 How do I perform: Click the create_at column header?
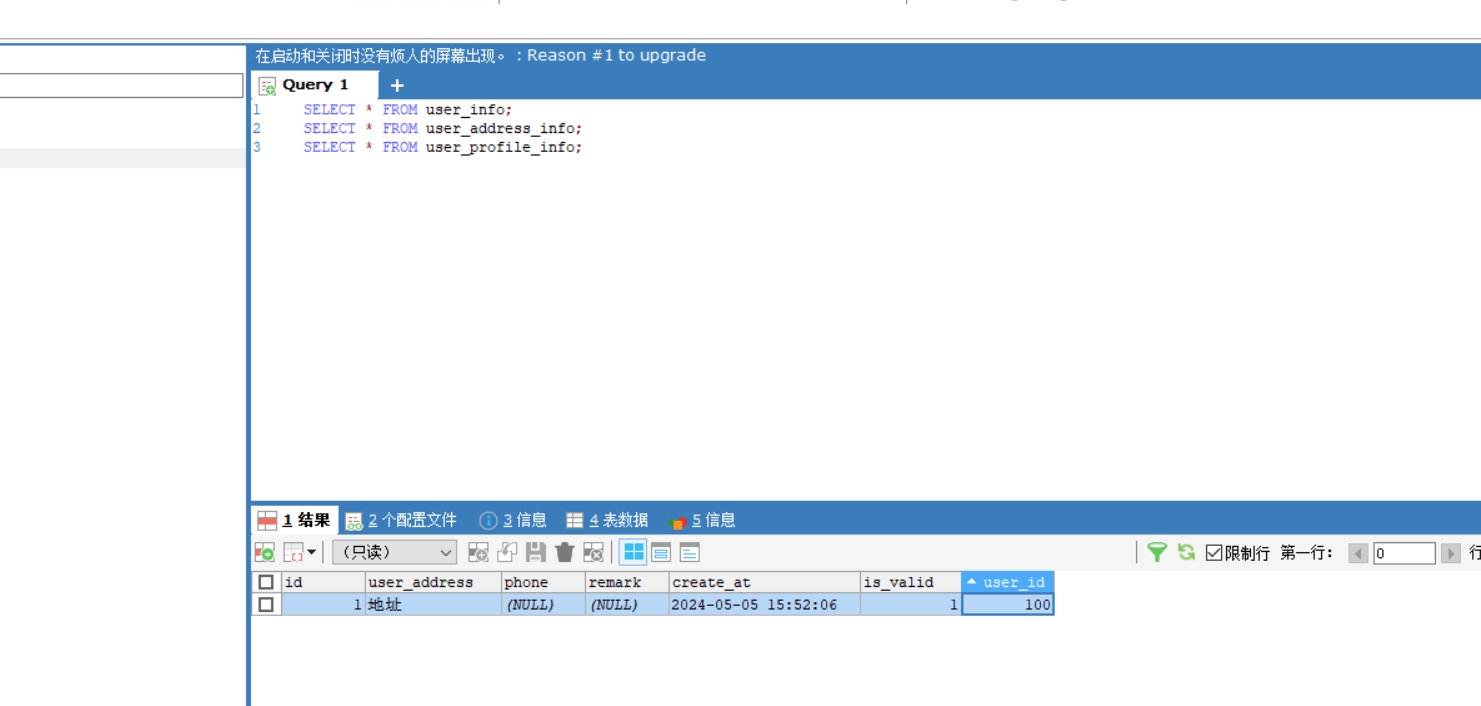point(765,582)
